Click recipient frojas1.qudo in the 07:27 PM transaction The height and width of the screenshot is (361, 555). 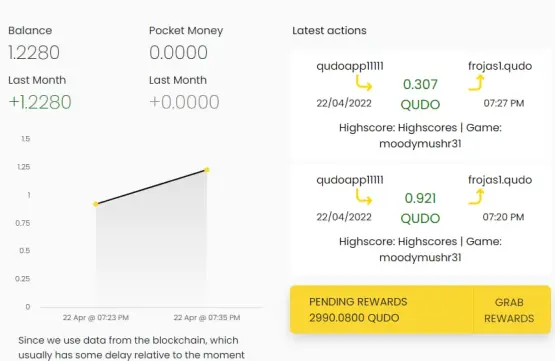500,66
